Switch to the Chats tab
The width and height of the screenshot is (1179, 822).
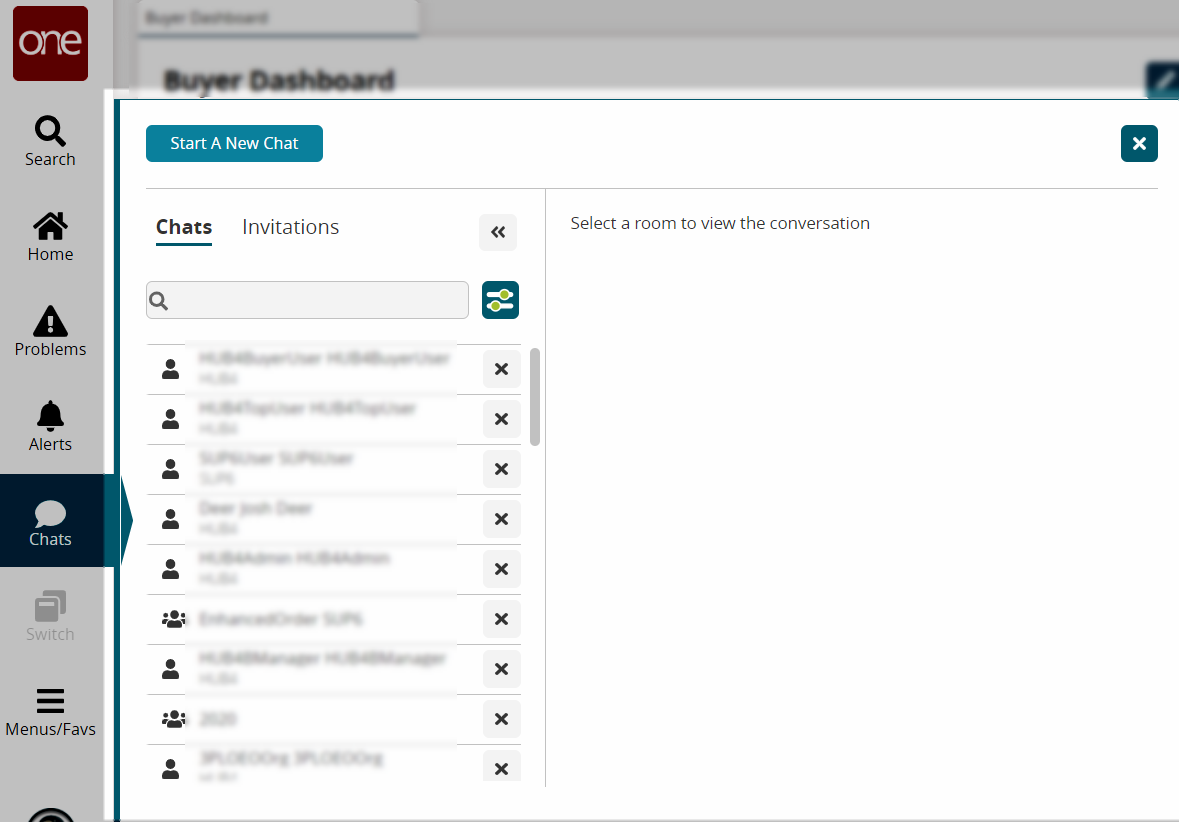tap(184, 227)
